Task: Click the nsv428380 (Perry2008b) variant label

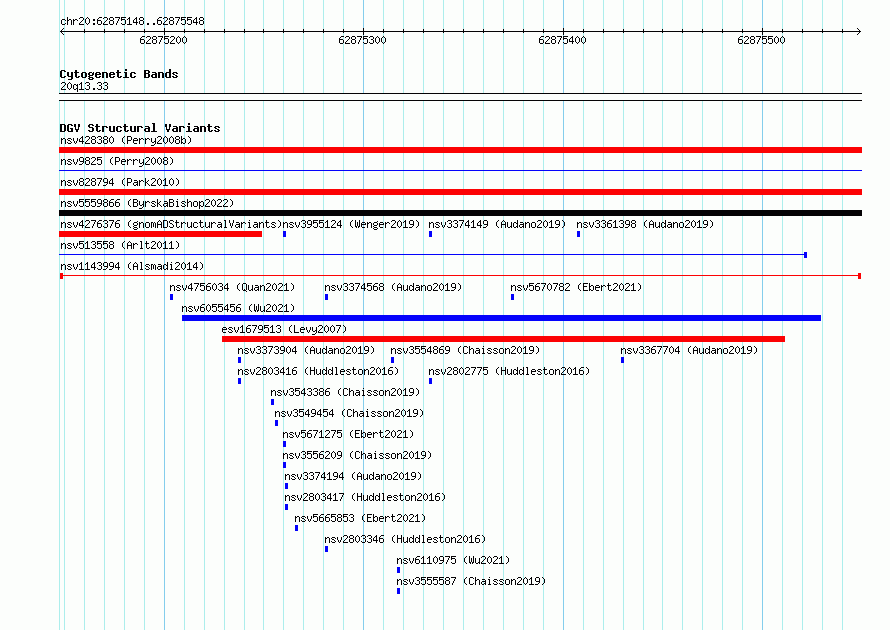Action: click(x=126, y=140)
